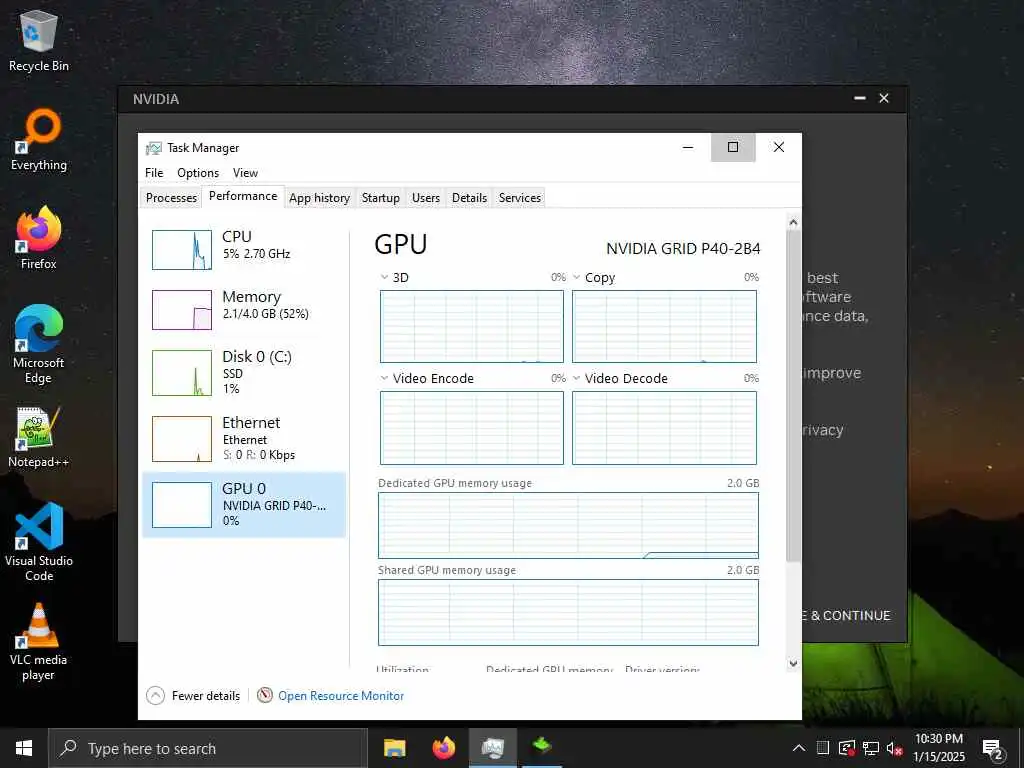Click the taskbar search box
1024x768 pixels.
208,748
